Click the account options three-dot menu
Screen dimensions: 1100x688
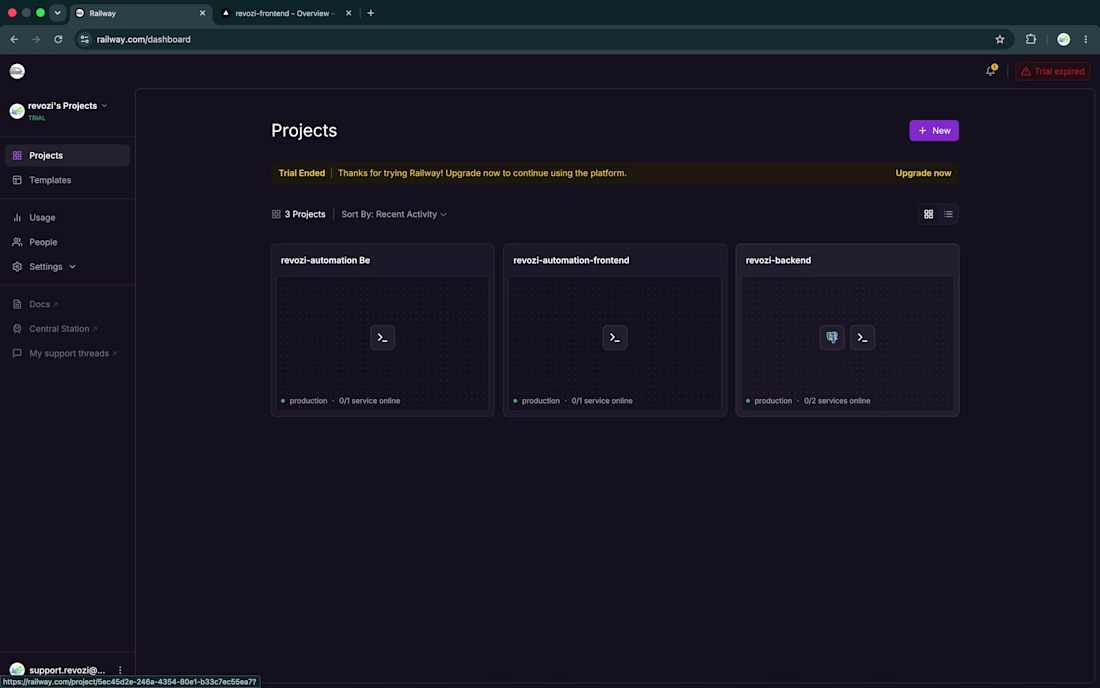tap(120, 670)
